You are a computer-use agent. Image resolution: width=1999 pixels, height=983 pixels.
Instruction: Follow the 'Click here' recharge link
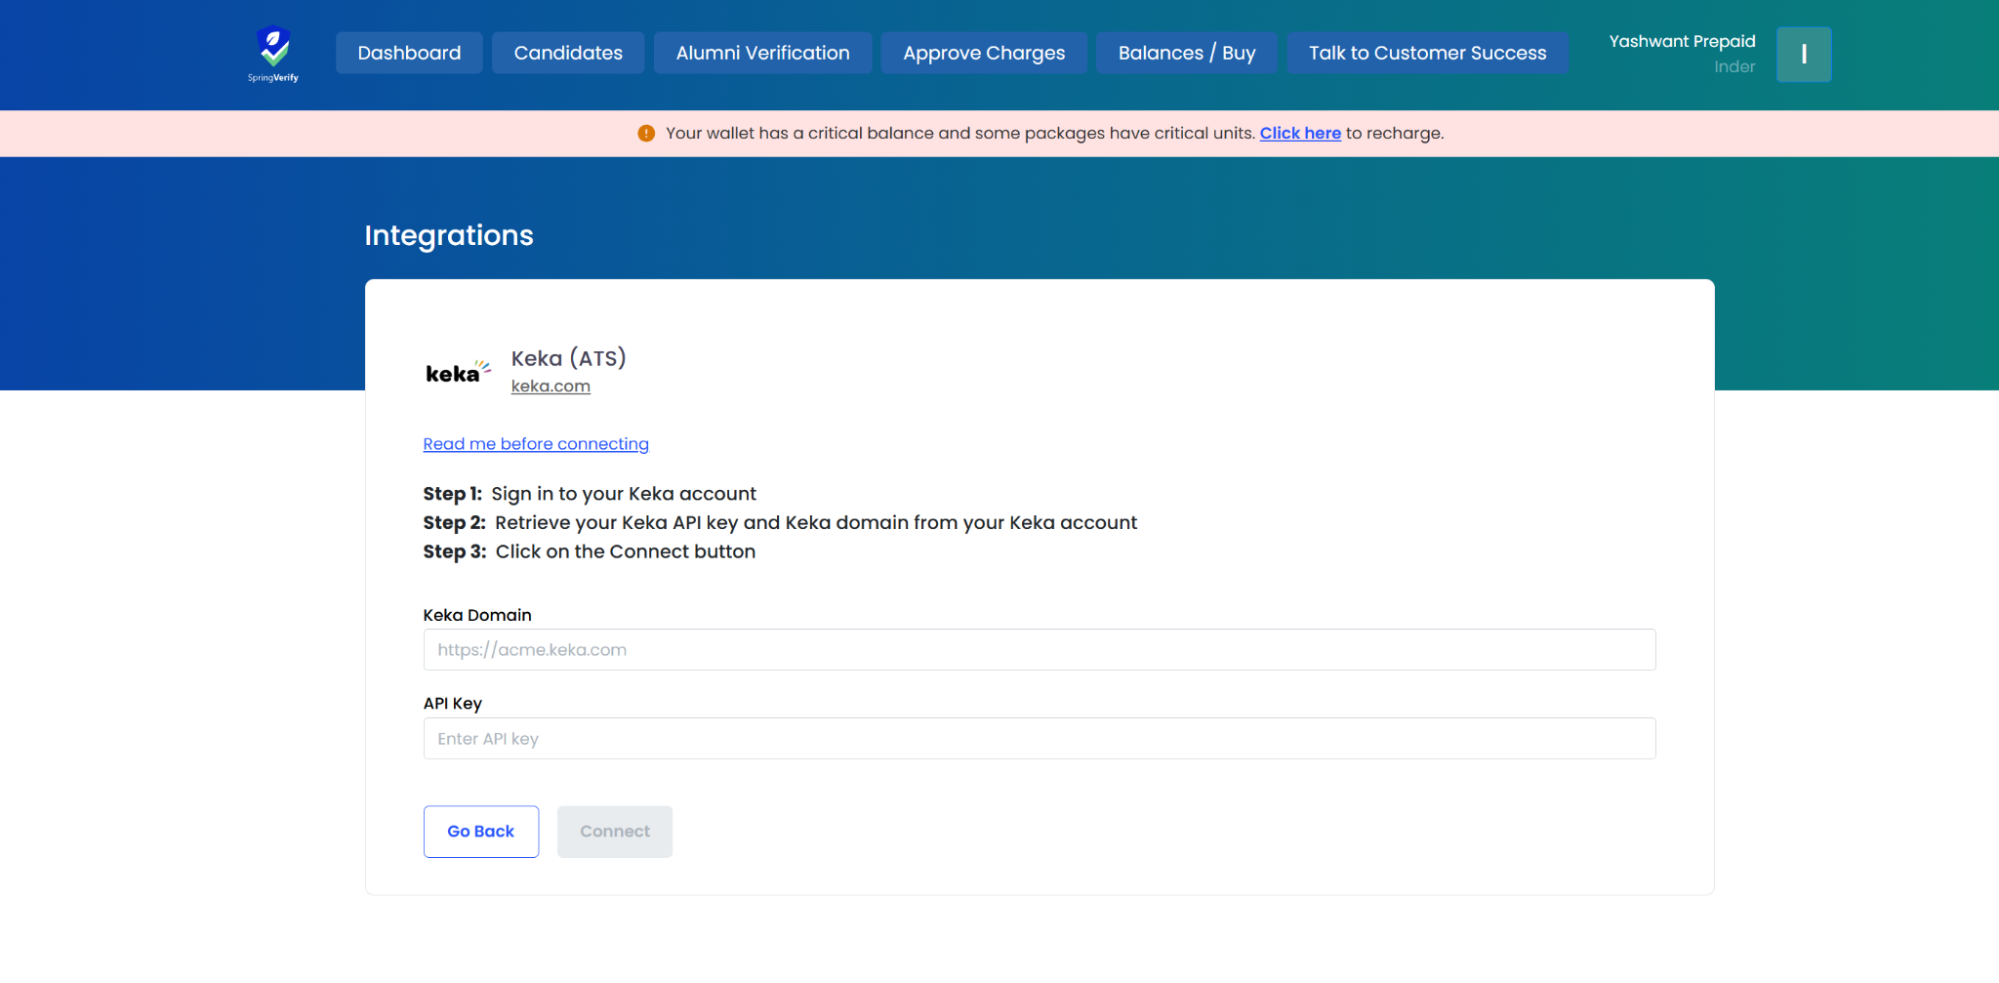pyautogui.click(x=1299, y=133)
